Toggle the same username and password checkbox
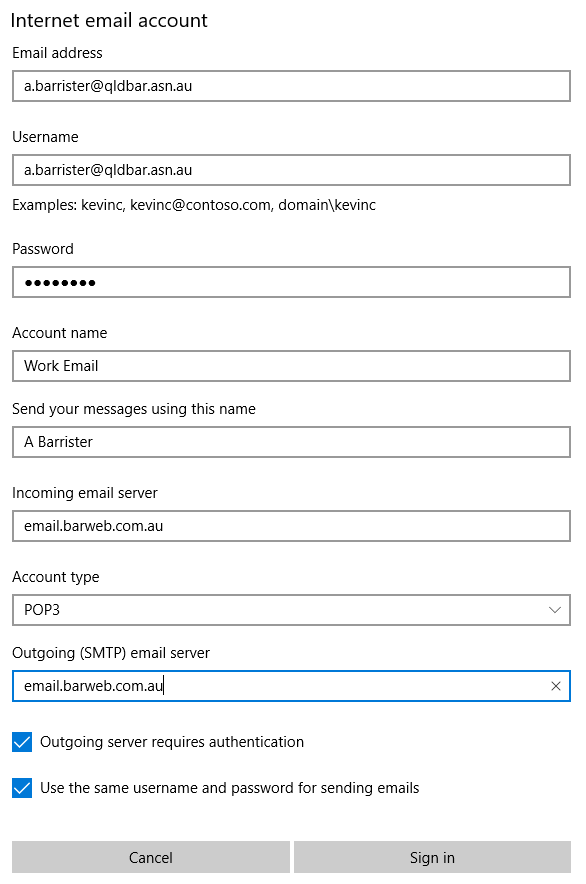 point(22,788)
